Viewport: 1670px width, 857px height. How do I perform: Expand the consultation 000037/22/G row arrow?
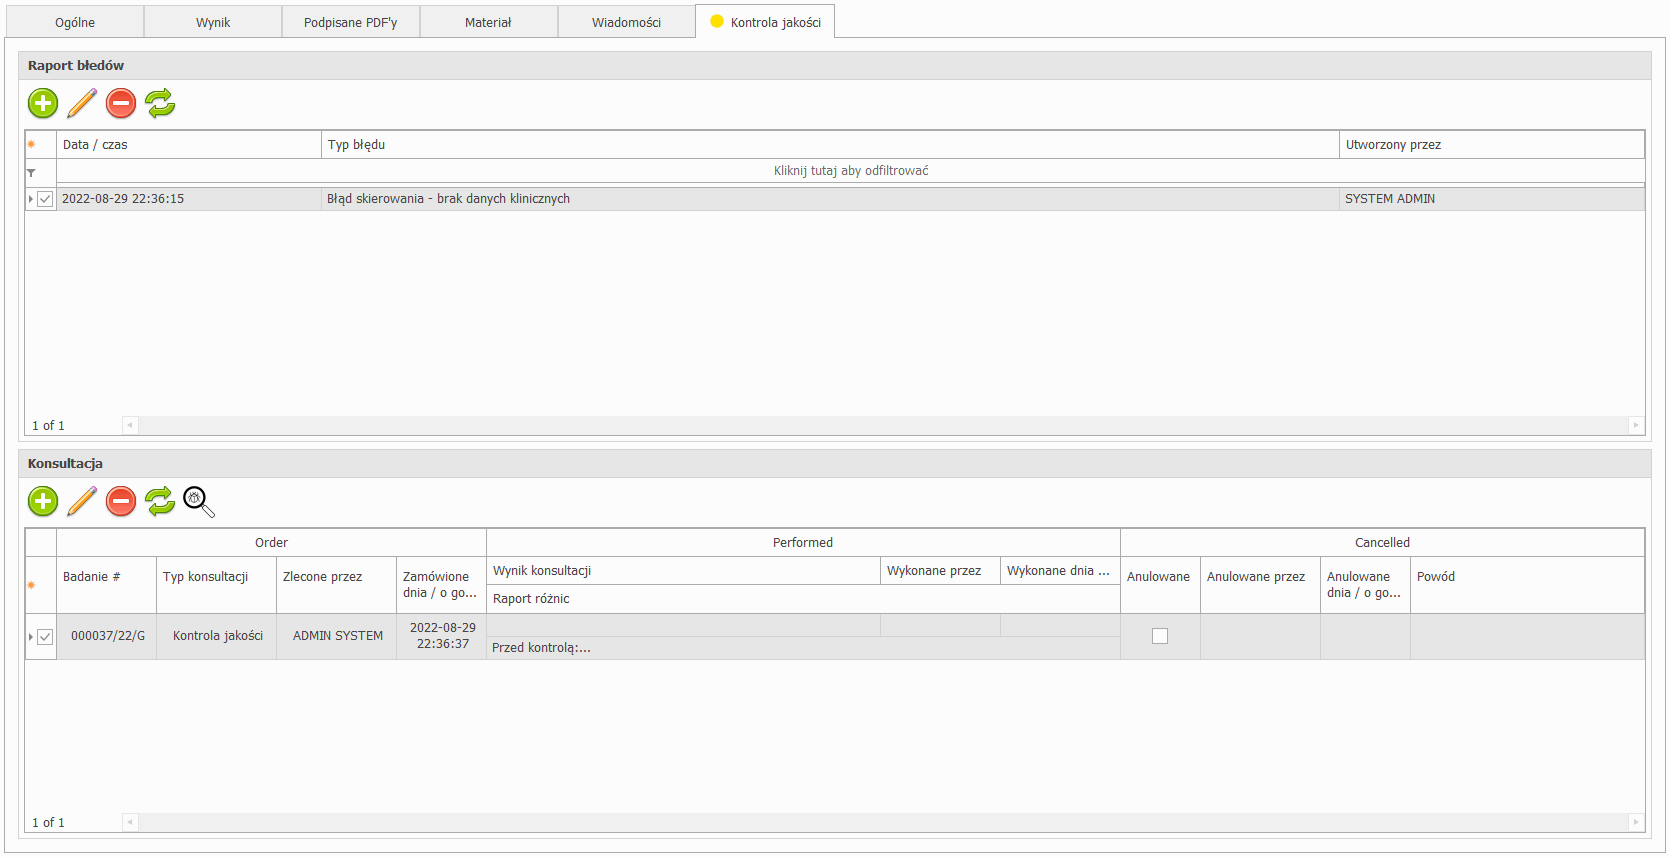(x=31, y=637)
